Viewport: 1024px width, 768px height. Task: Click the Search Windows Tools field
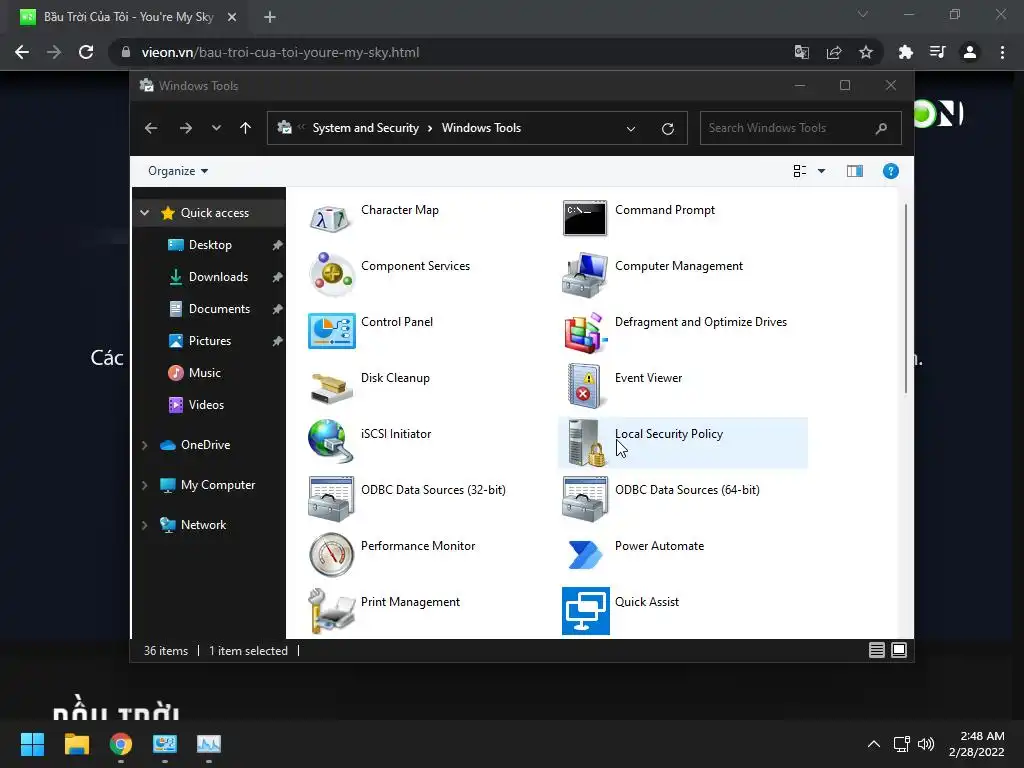(x=801, y=128)
